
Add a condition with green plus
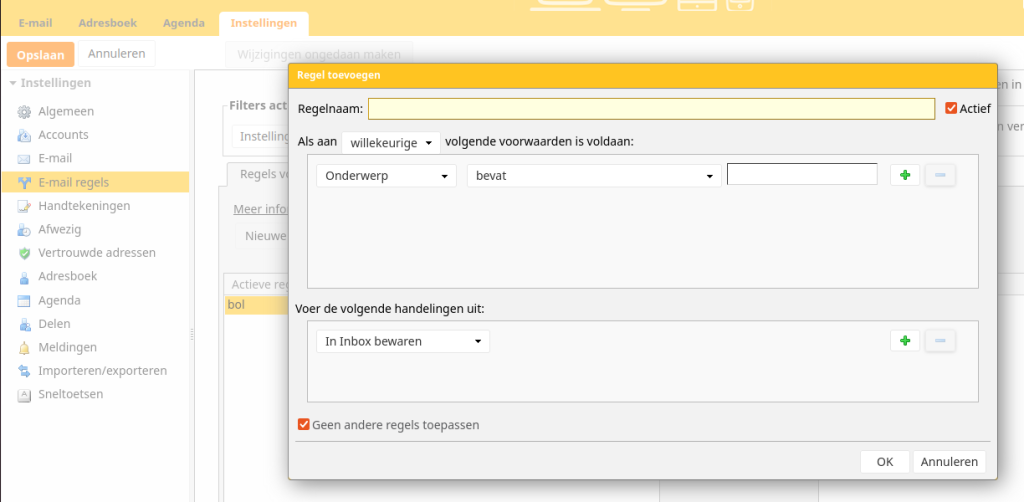[905, 175]
